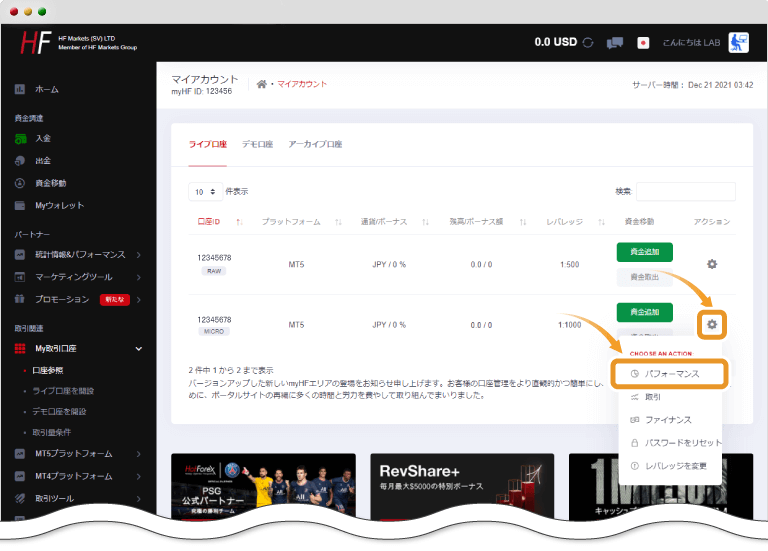768x551 pixels.
Task: Click the 検索 search field
Action: coord(685,191)
